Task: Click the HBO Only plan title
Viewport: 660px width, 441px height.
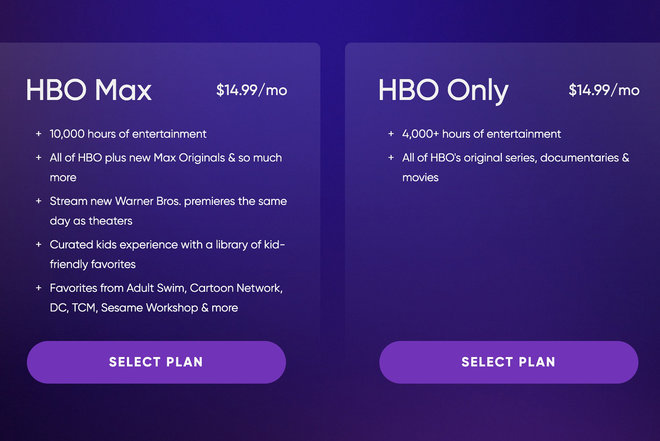Action: click(x=443, y=91)
